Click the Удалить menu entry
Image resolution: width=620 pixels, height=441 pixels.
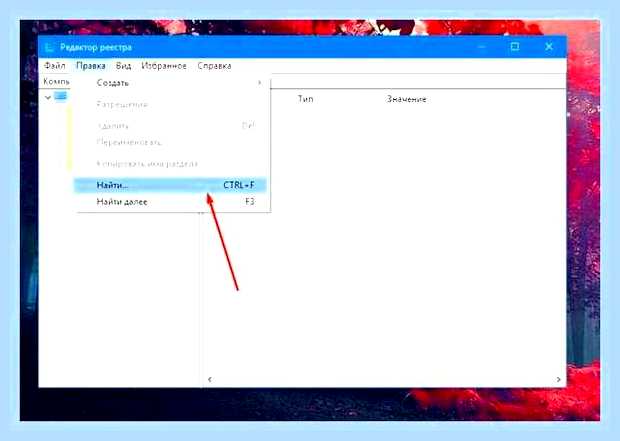[x=170, y=126]
